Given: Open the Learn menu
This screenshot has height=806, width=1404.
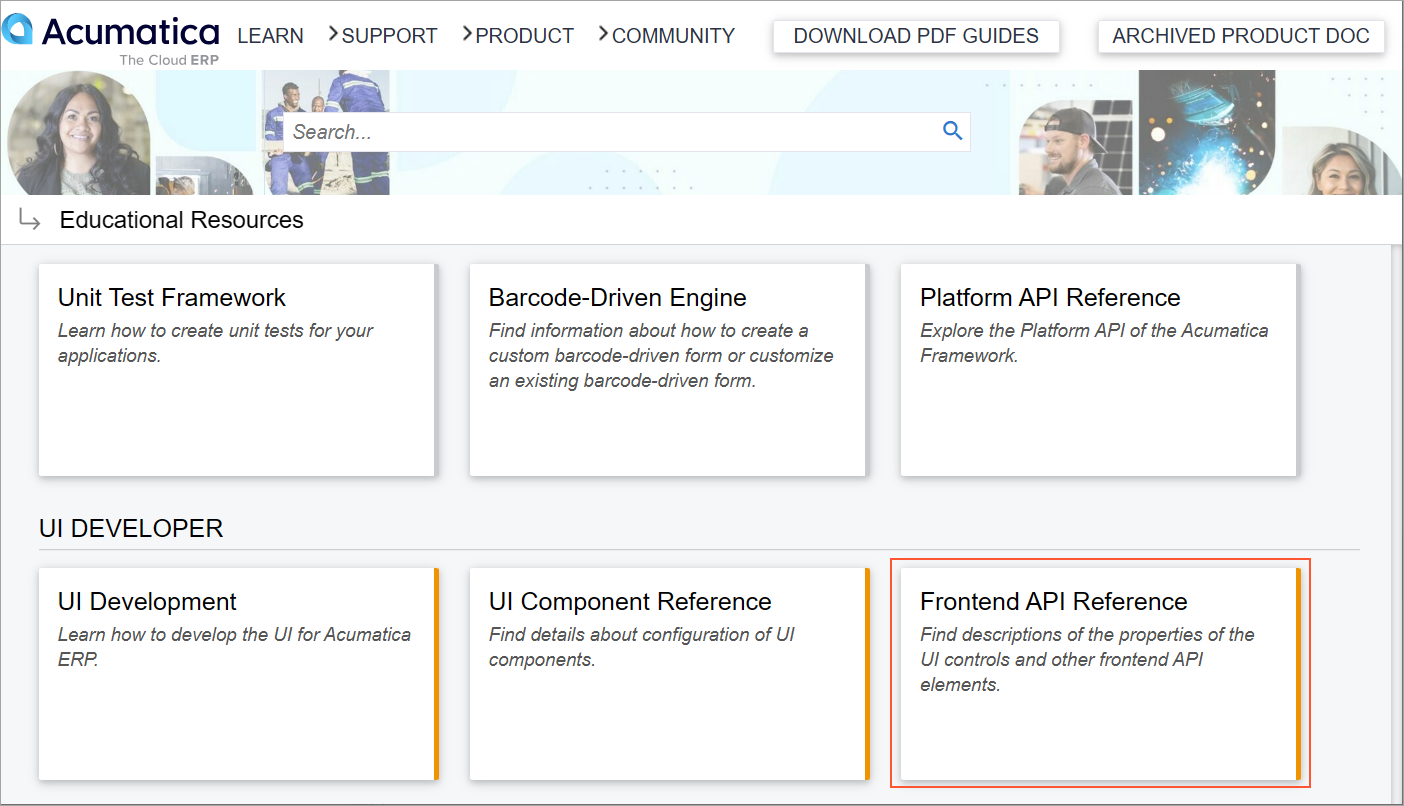Looking at the screenshot, I should tap(270, 36).
